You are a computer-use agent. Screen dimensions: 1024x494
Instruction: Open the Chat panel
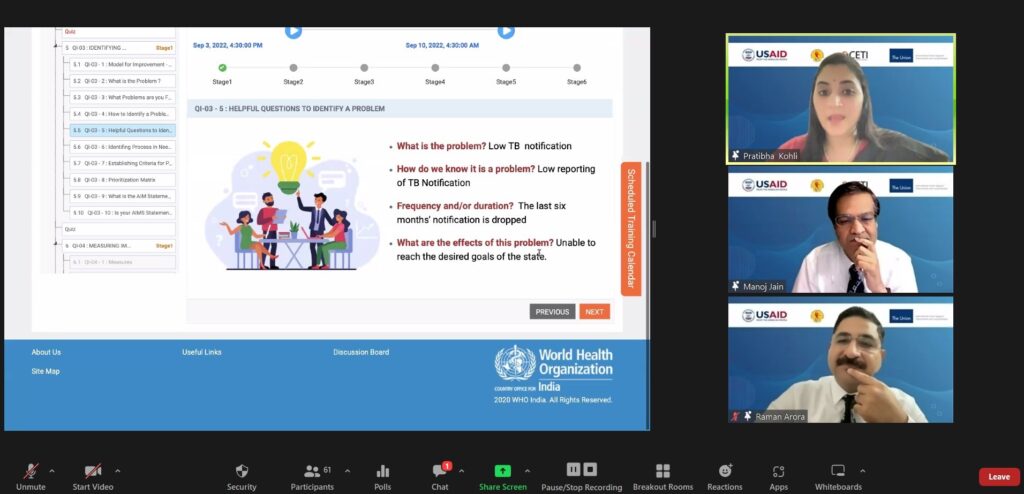pos(439,470)
